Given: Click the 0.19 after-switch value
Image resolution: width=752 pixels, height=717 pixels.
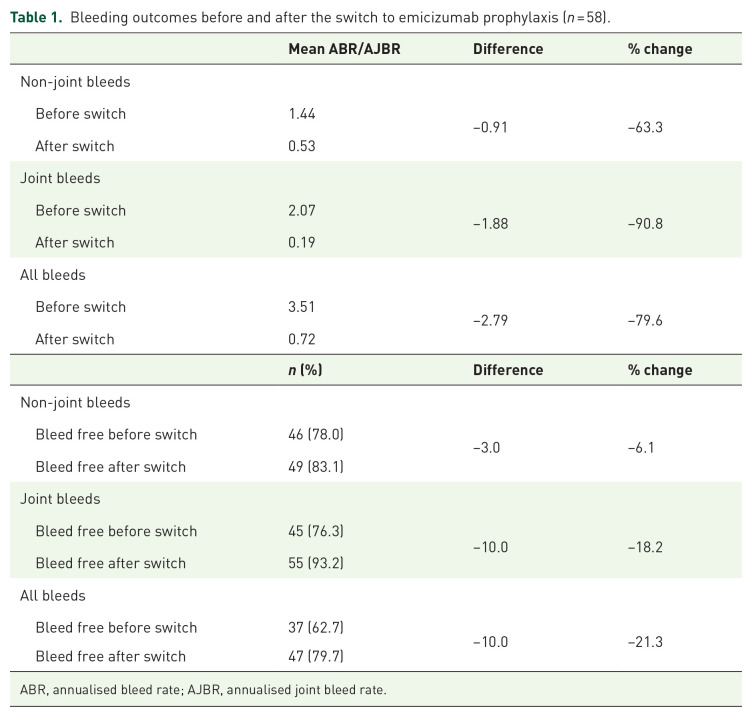Looking at the screenshot, I should coord(303,242).
